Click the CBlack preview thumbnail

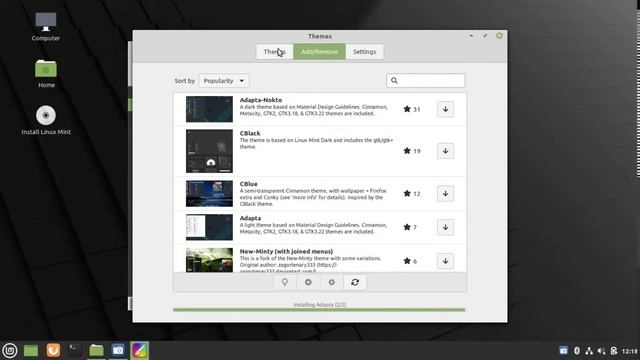coord(209,151)
